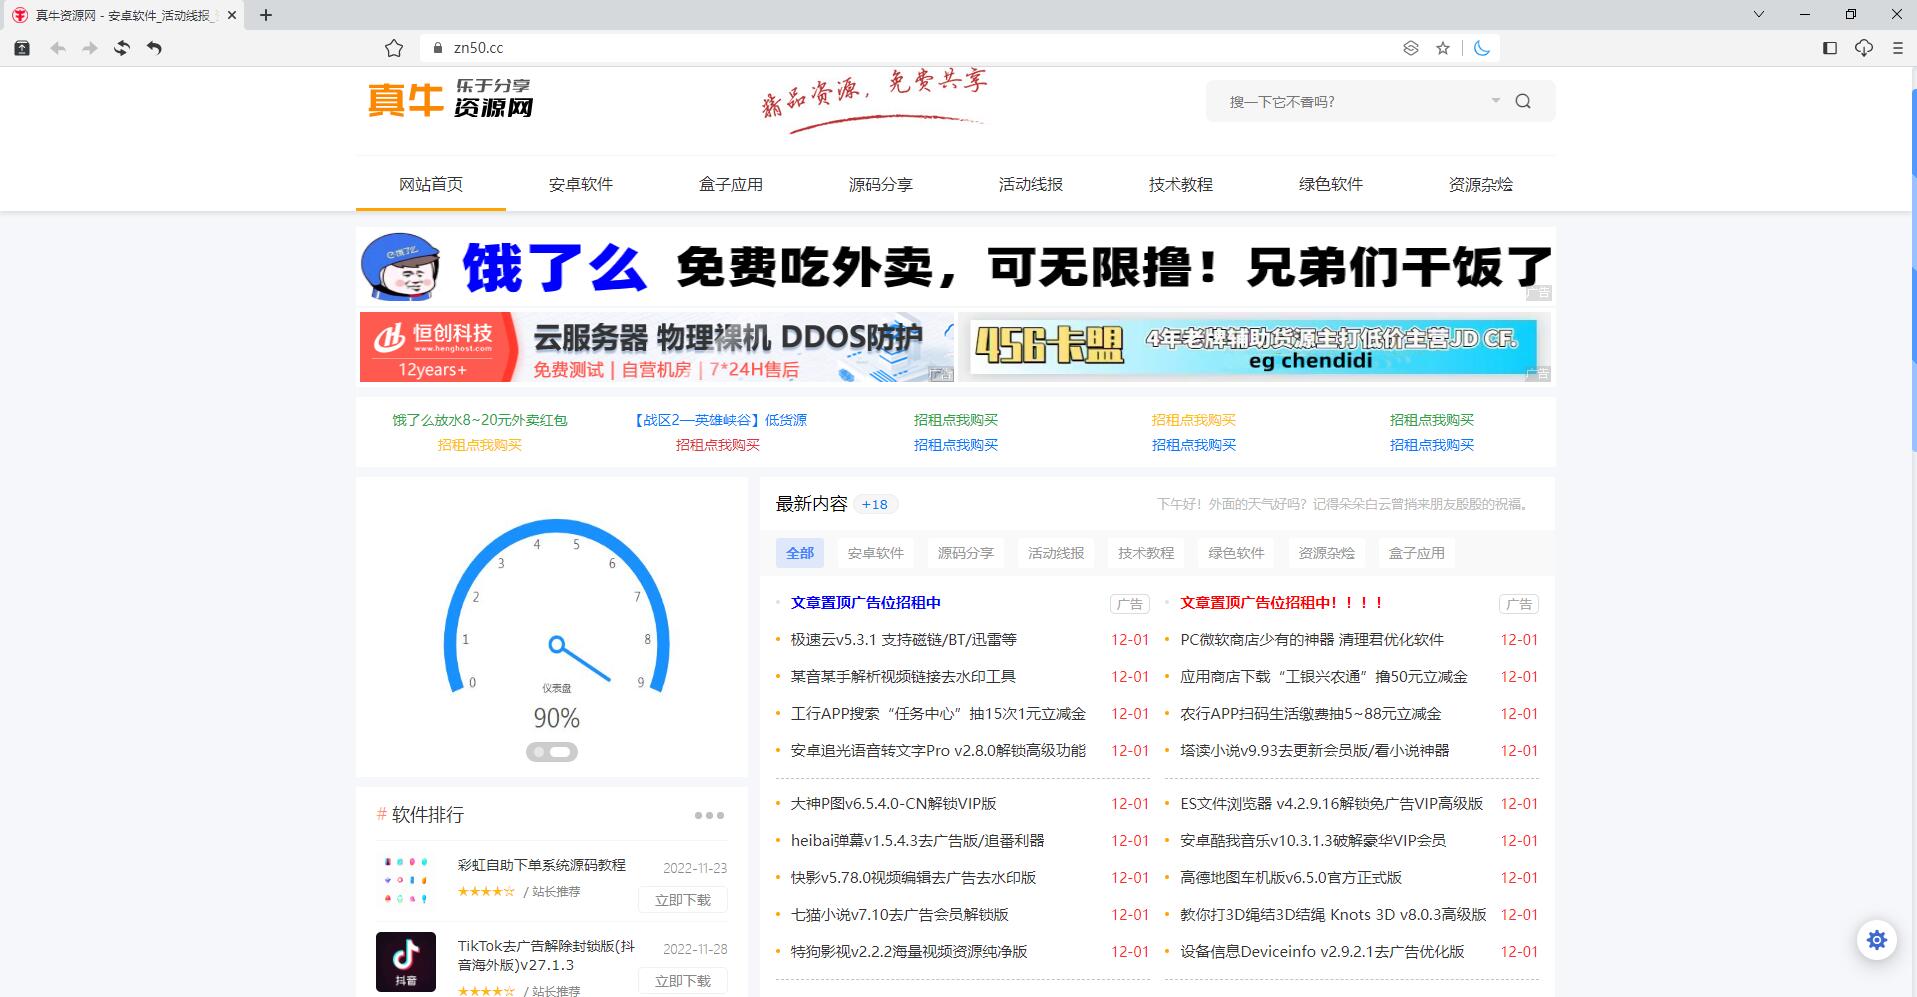Screen dimensions: 1917x997
Task: Open the 战区2—英雄峡谷 低货源 link
Action: click(x=718, y=420)
